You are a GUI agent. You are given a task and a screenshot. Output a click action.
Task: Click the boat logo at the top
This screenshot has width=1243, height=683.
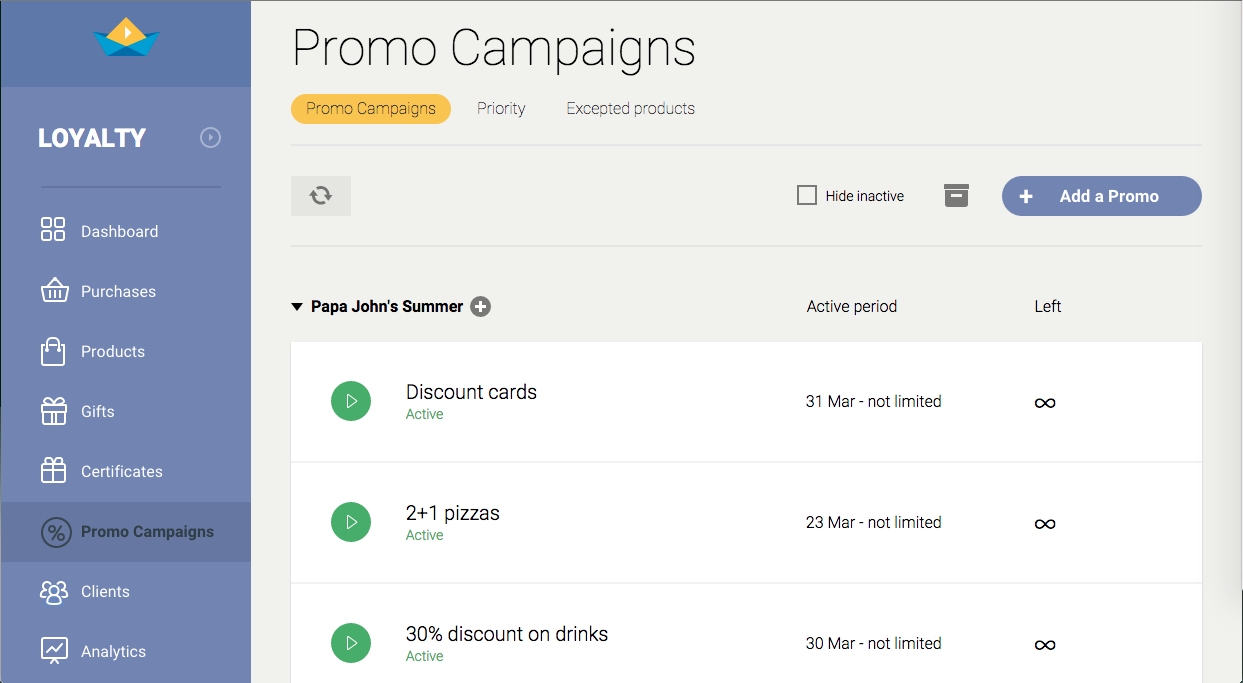[125, 38]
